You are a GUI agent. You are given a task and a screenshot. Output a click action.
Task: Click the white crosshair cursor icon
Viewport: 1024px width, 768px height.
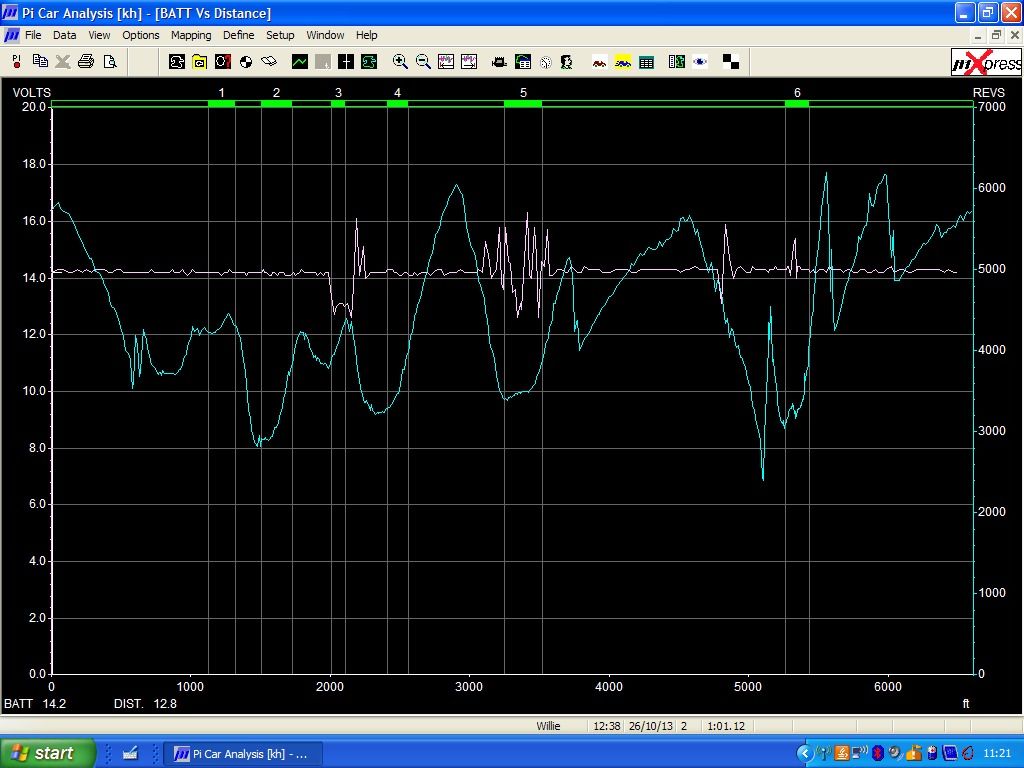[346, 61]
